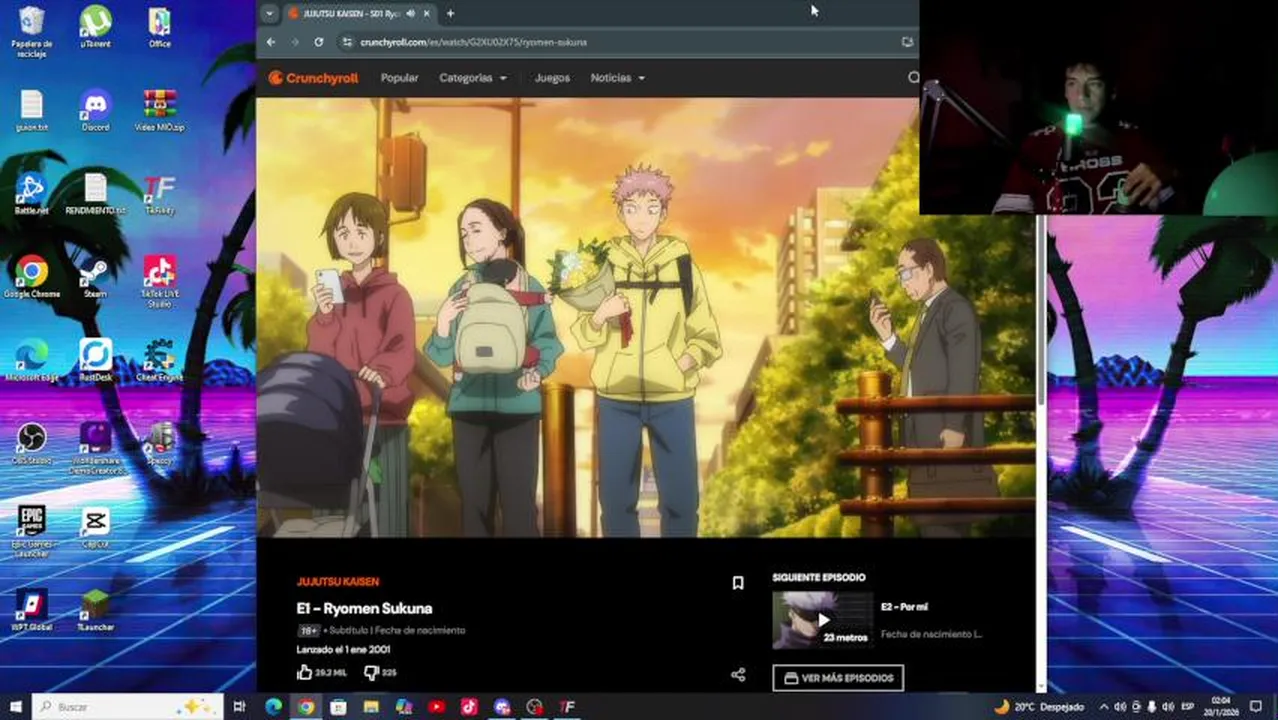Viewport: 1278px width, 720px height.
Task: Play next episode thumbnail E2
Action: 823,620
